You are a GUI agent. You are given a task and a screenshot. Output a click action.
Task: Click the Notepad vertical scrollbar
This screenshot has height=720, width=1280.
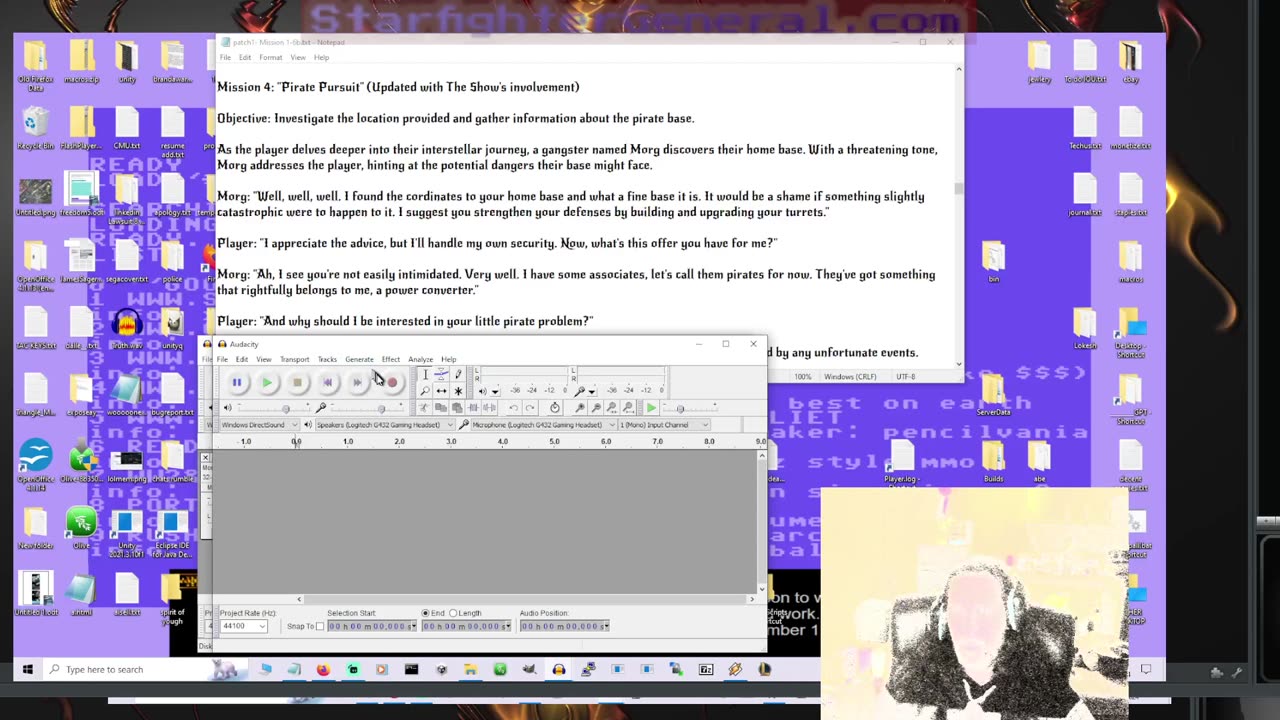coord(958,215)
